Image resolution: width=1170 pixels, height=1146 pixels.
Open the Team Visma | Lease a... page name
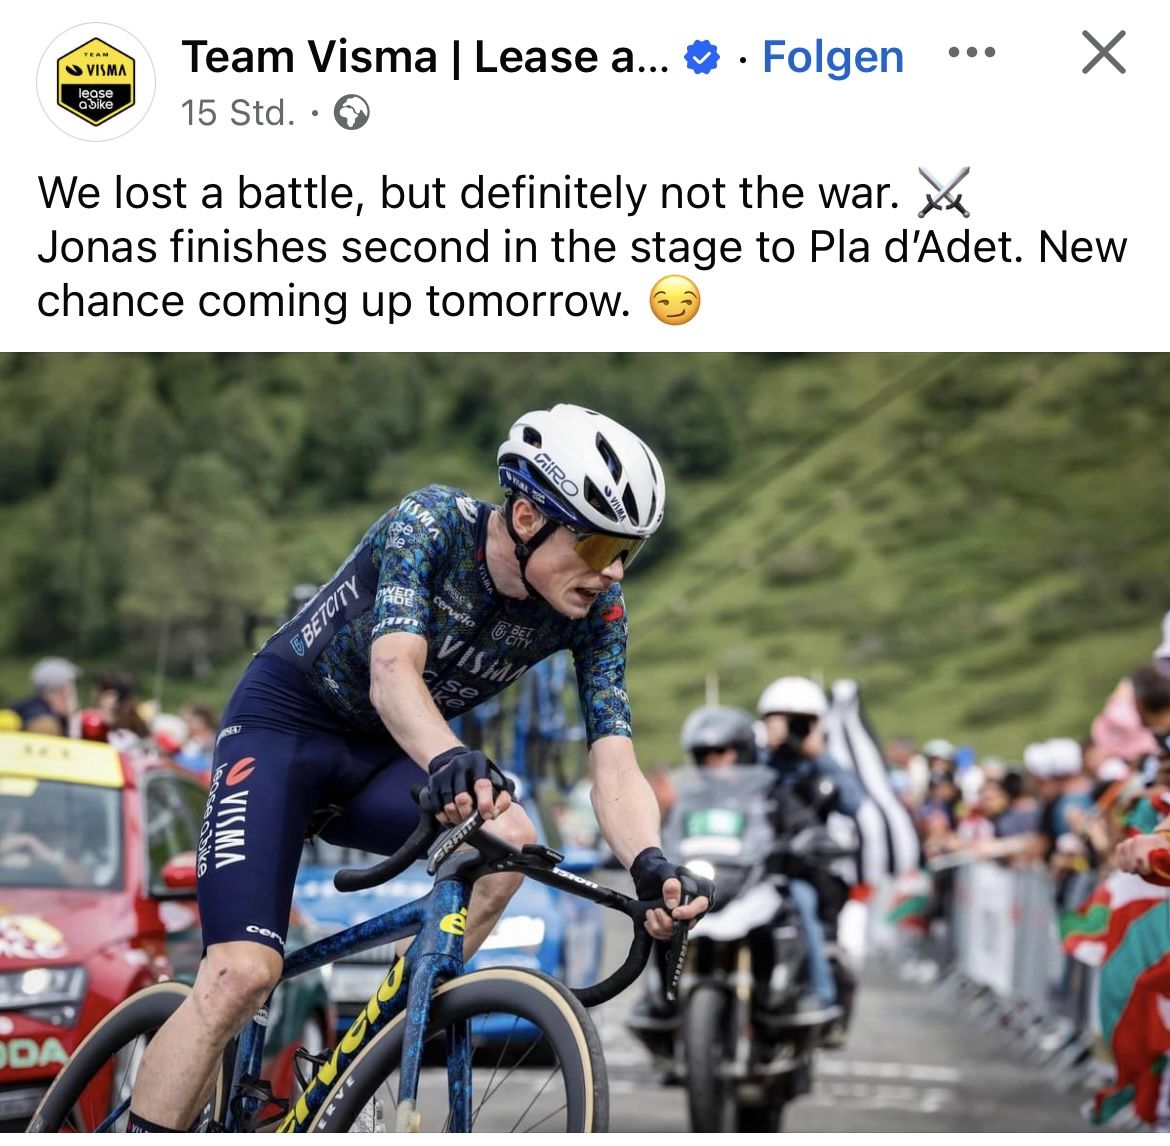(x=425, y=57)
